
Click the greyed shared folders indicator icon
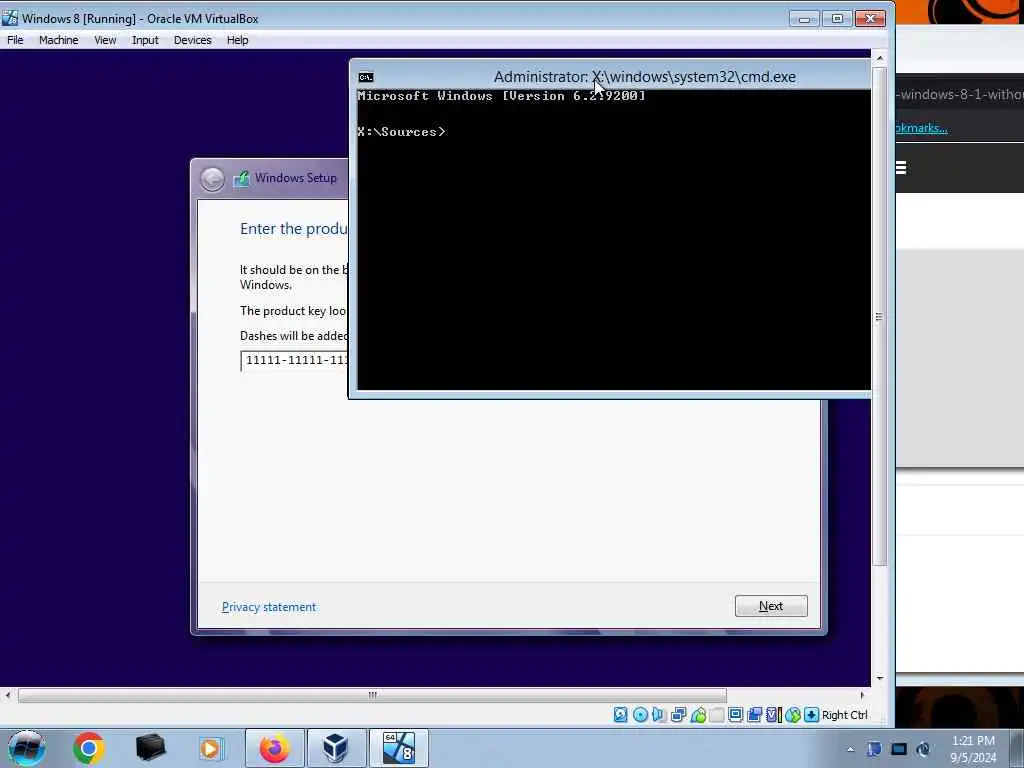click(716, 715)
